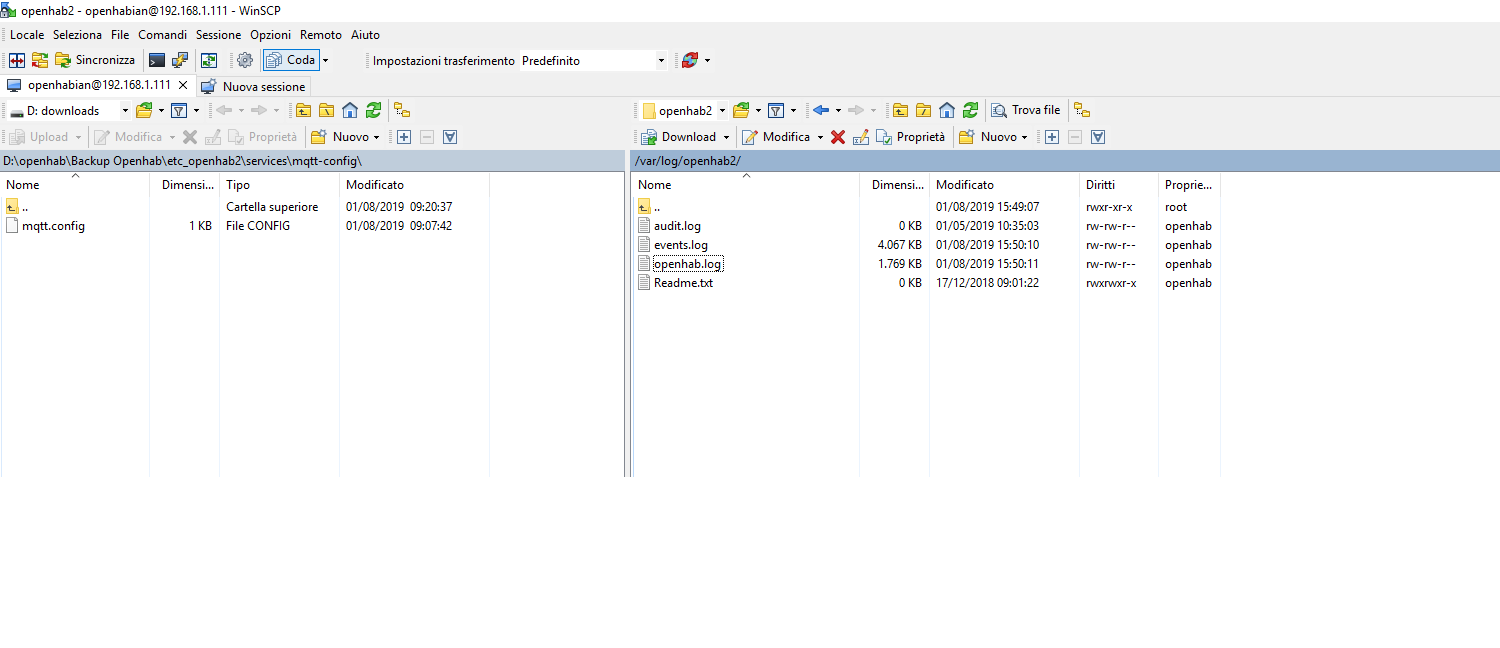Viewport: 1500px width, 648px height.
Task: Toggle the Coda queue view button
Action: point(291,60)
